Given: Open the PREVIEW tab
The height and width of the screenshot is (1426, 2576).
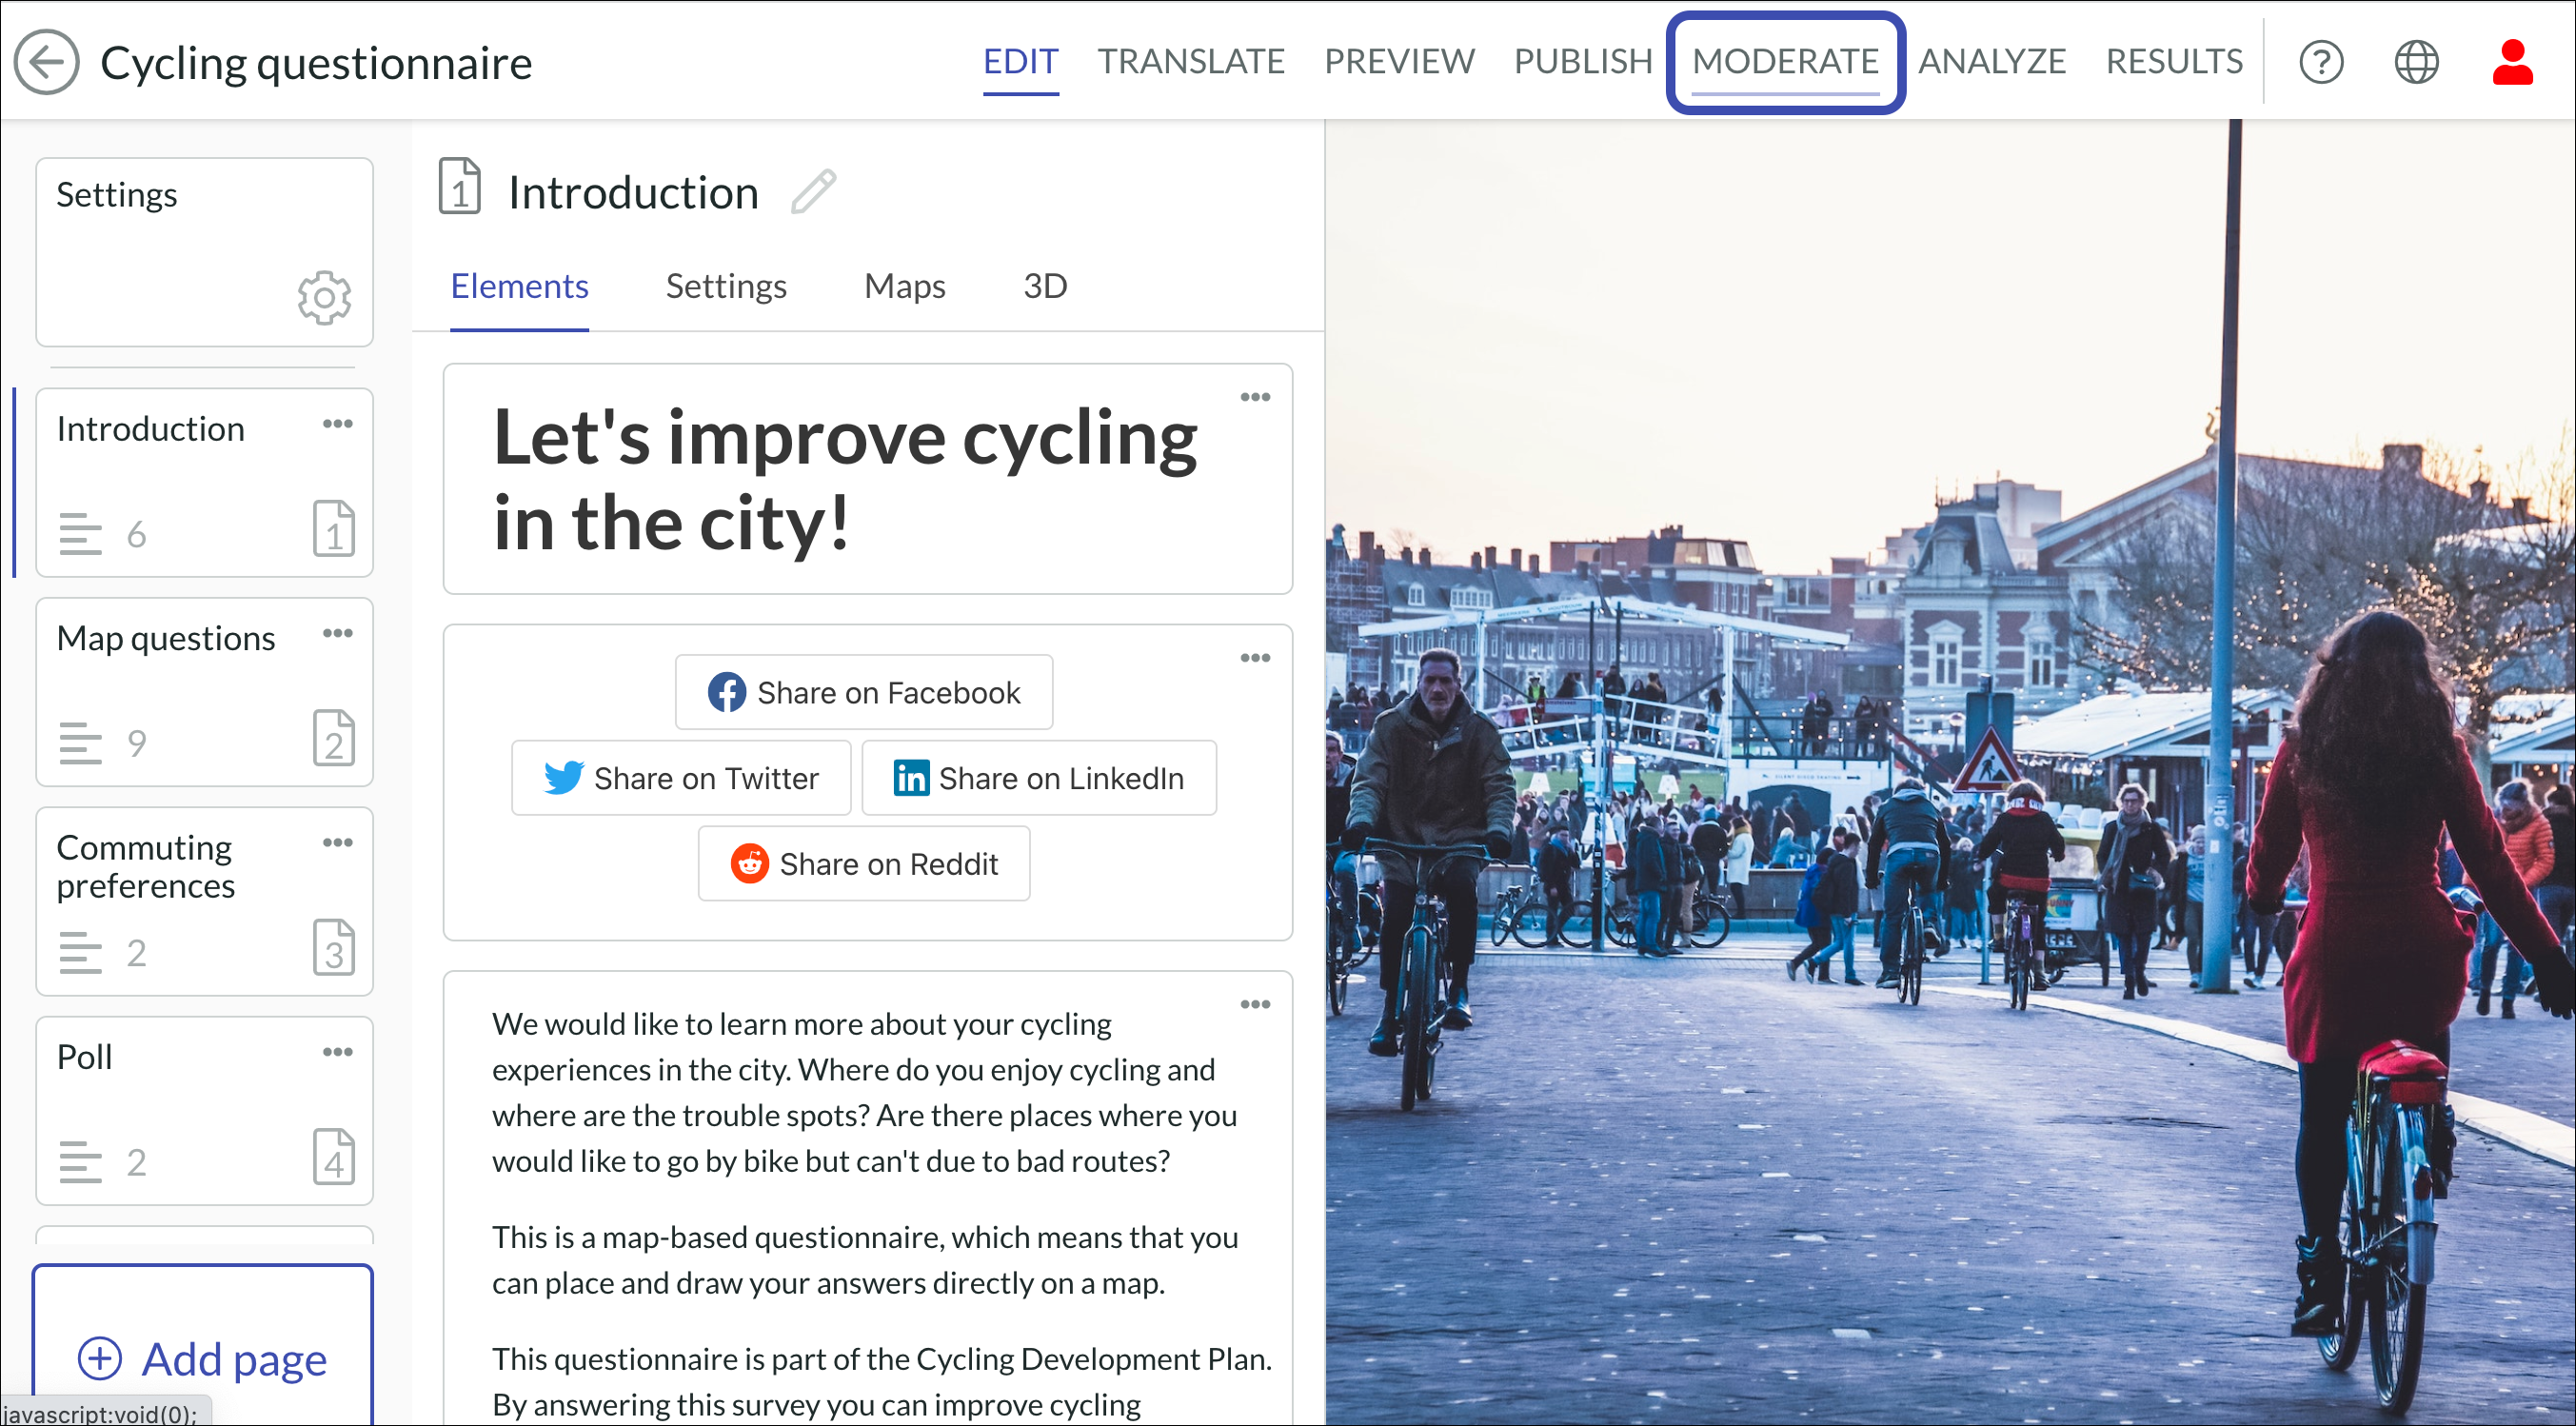Looking at the screenshot, I should [x=1399, y=62].
